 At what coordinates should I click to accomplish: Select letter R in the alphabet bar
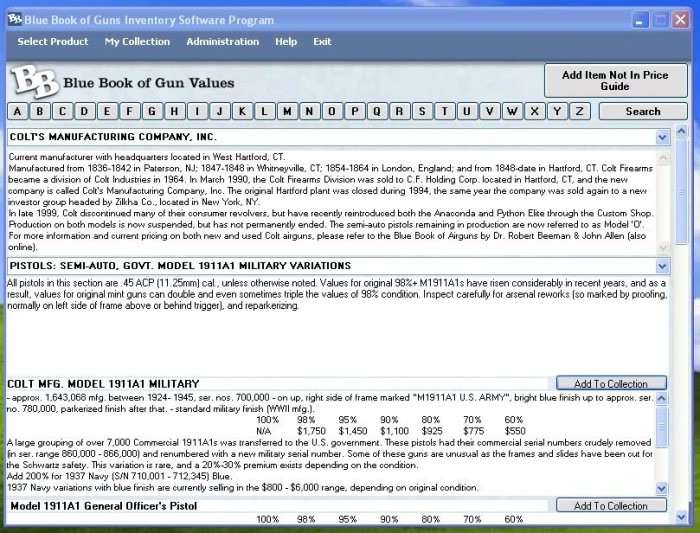pos(400,111)
